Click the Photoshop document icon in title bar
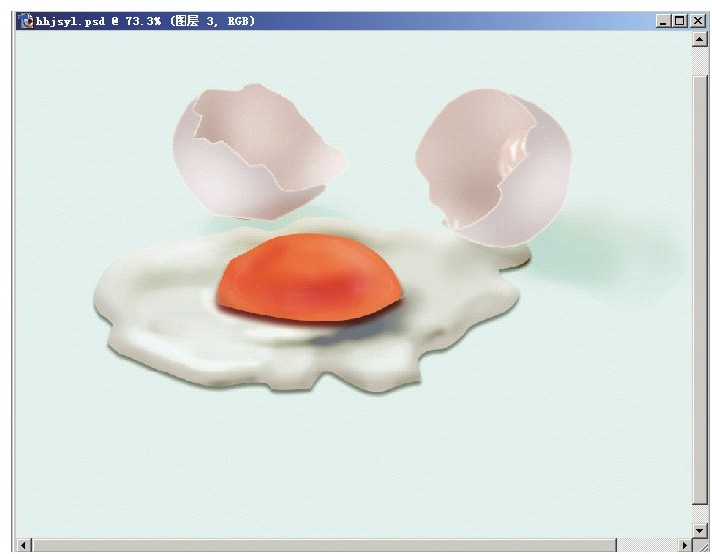Viewport: 712px width, 554px height. click(26, 21)
